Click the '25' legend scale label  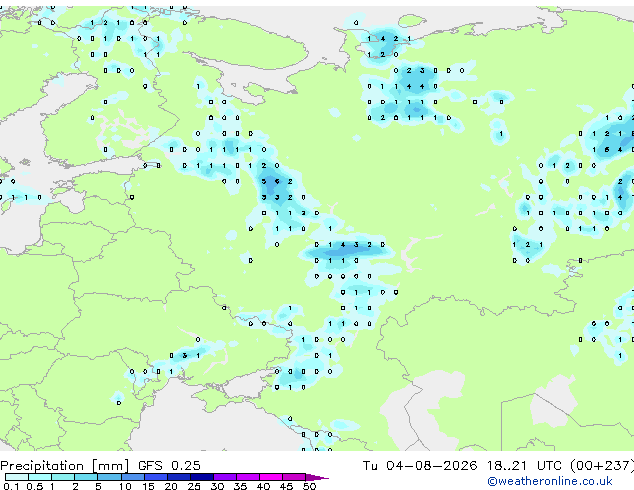coord(194,486)
